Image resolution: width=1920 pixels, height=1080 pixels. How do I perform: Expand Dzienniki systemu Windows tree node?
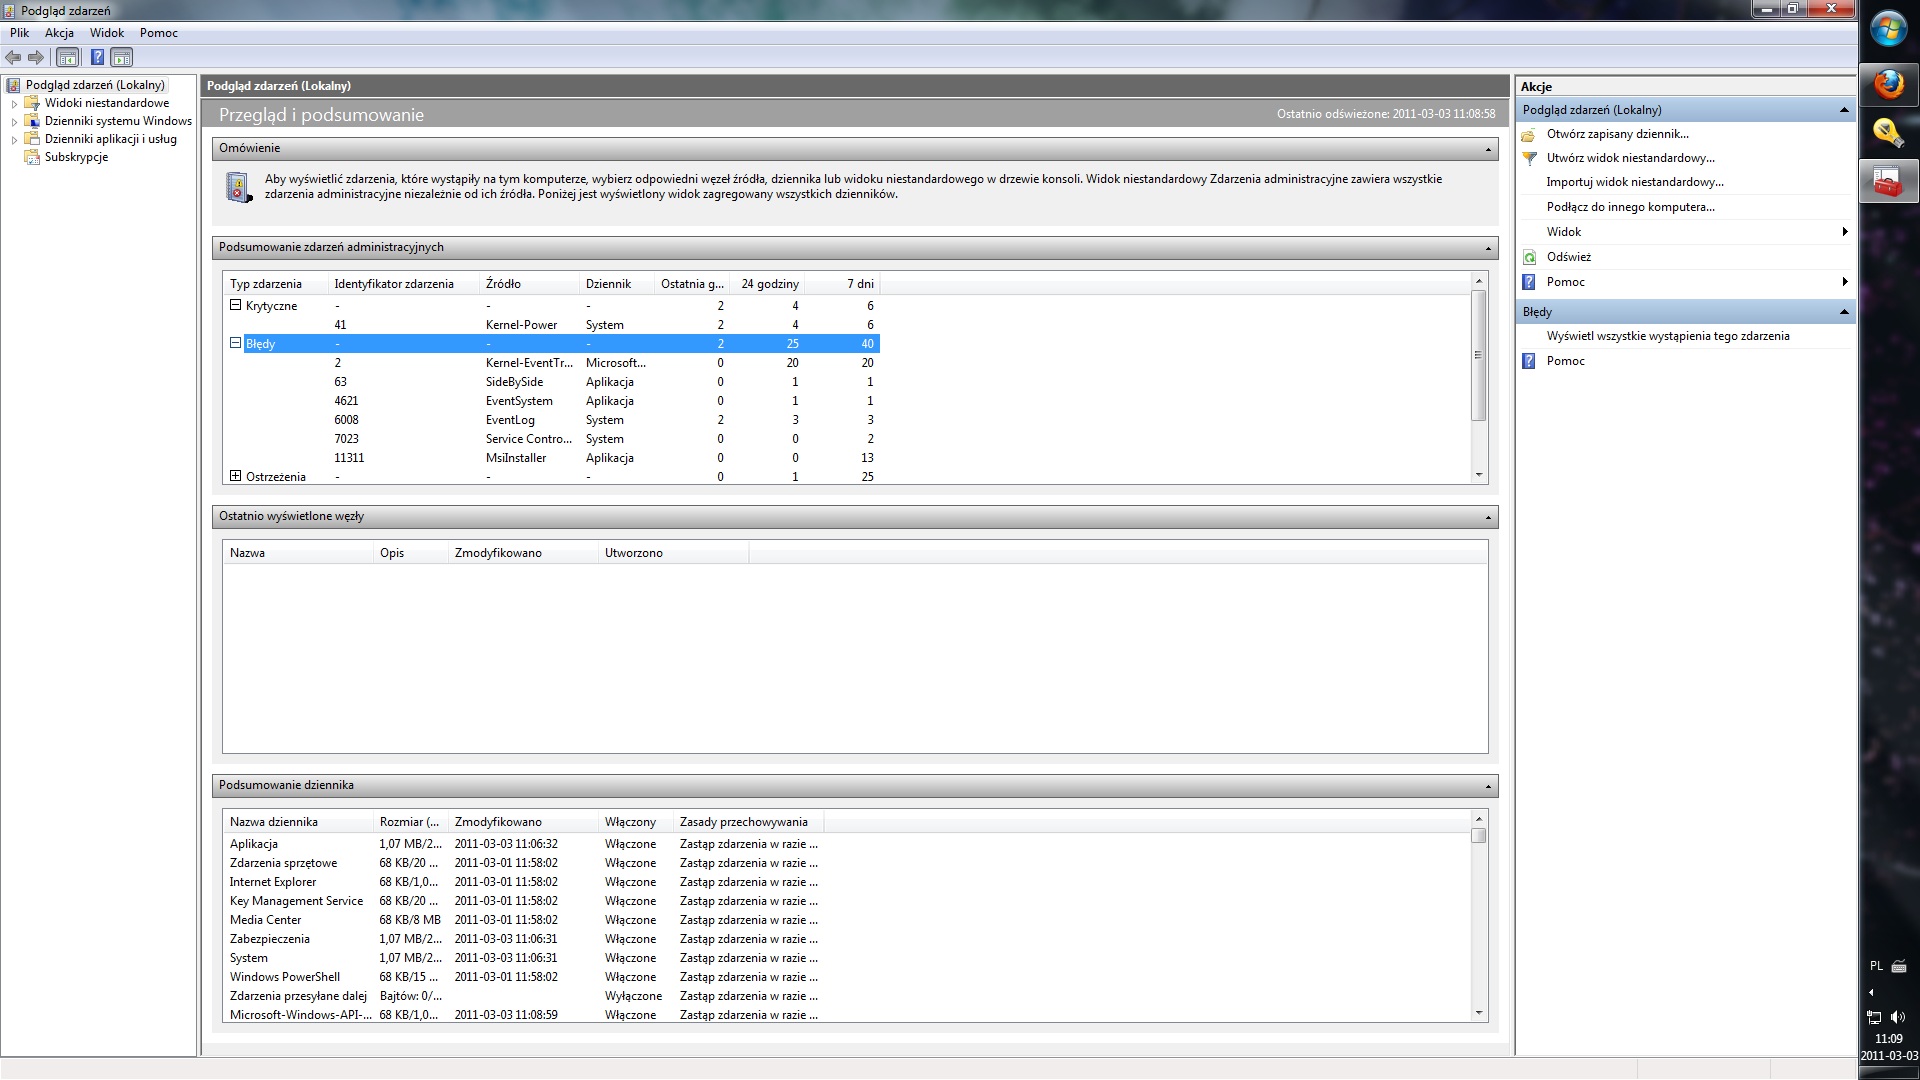coord(14,121)
